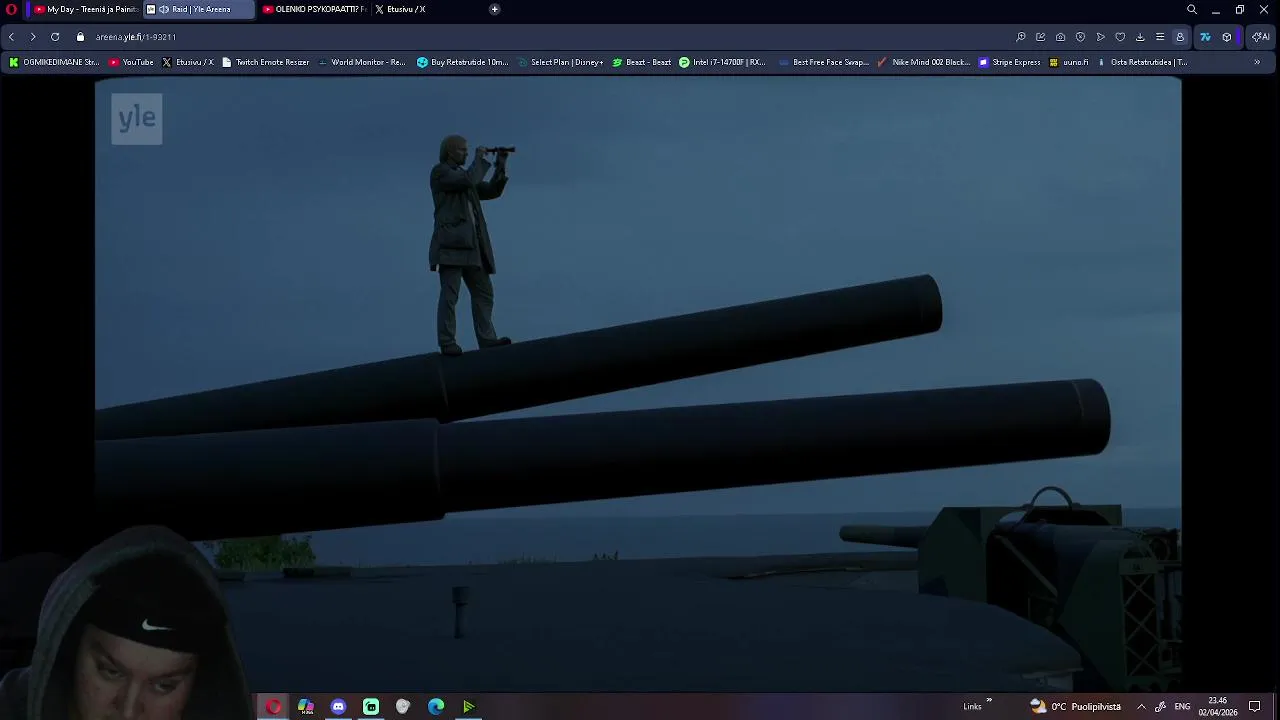Open the extensions cube icon
Screen dimensions: 1280x720
(x=1227, y=37)
